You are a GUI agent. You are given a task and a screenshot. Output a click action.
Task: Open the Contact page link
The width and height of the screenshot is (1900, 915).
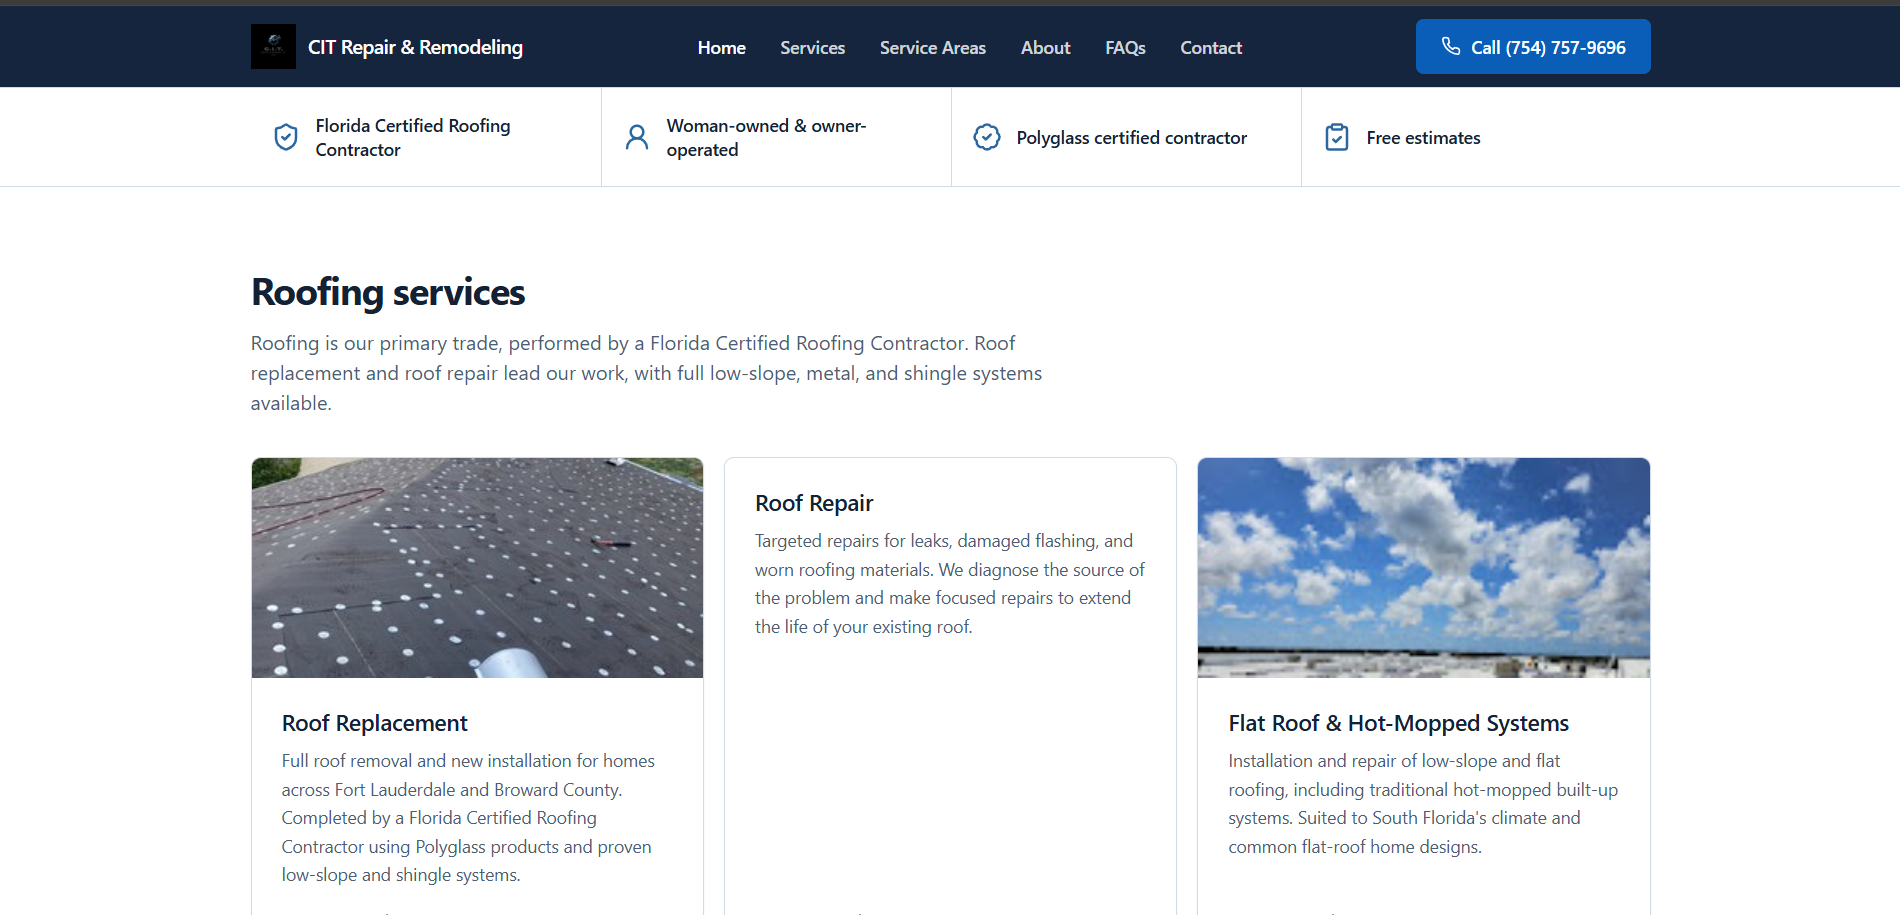[x=1211, y=47]
